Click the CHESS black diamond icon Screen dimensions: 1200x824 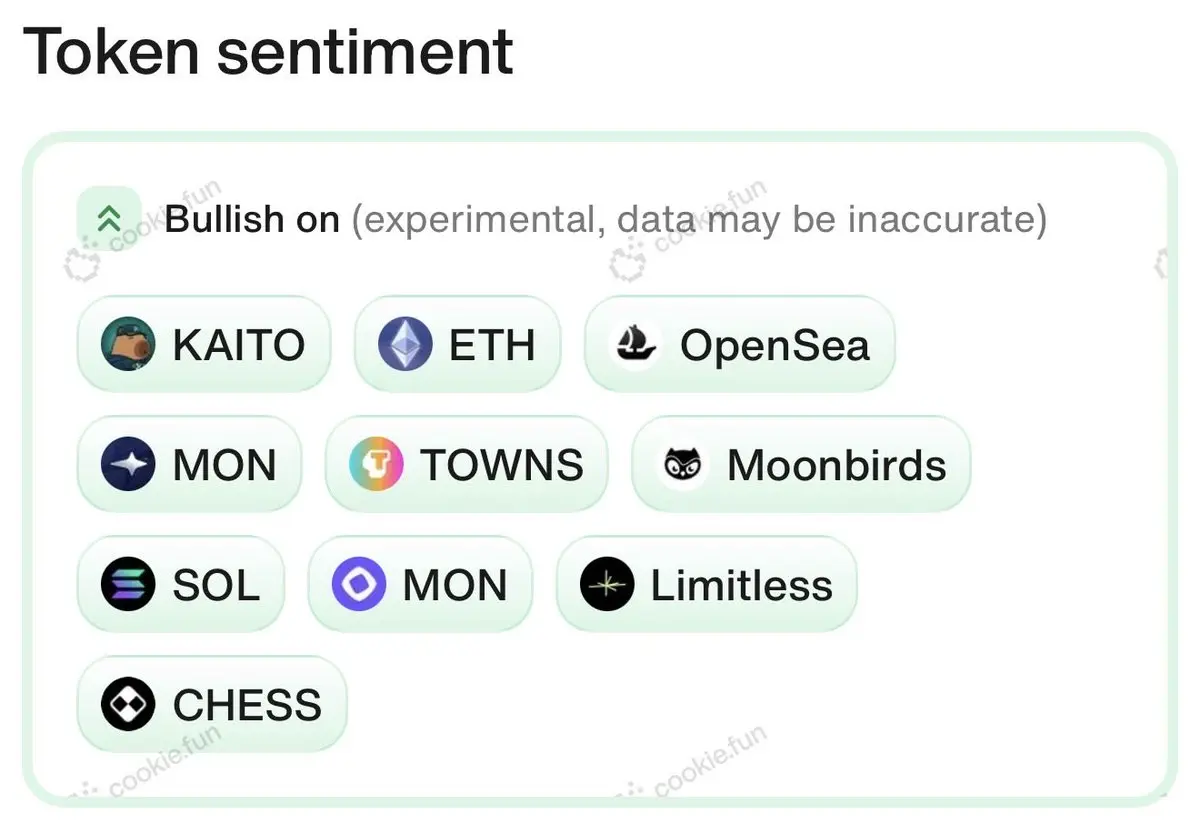pos(128,705)
